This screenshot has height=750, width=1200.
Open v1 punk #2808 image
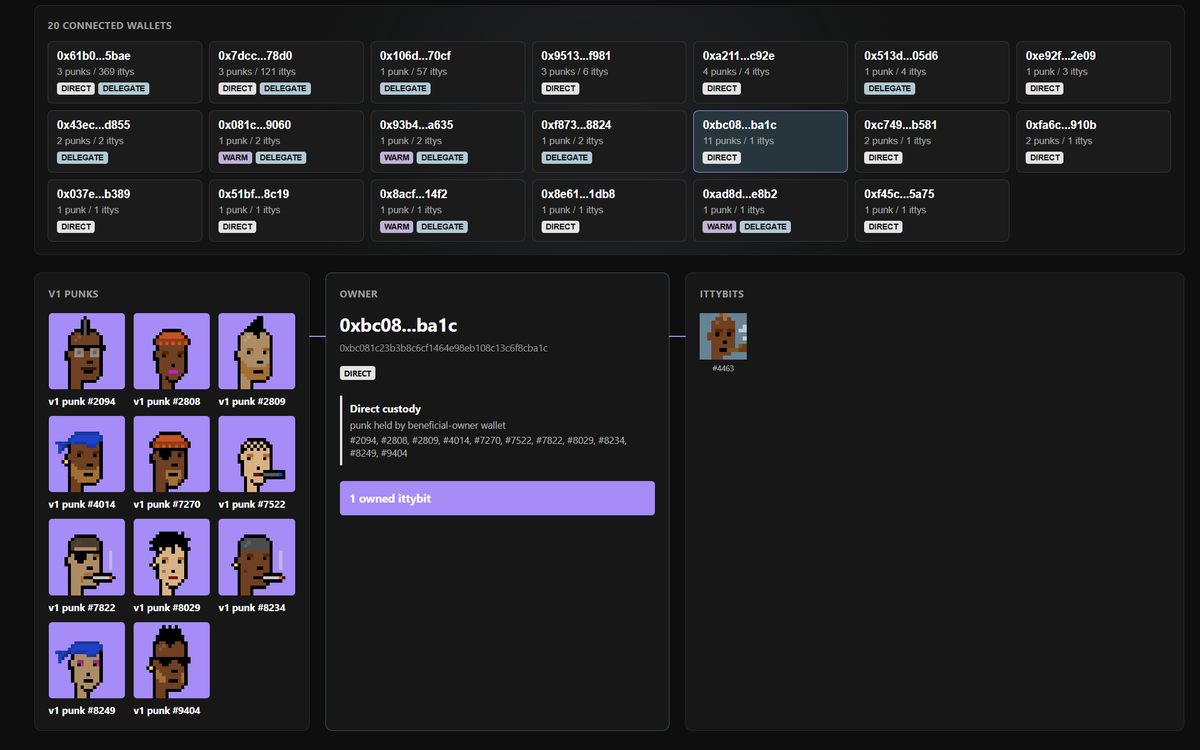pyautogui.click(x=172, y=351)
